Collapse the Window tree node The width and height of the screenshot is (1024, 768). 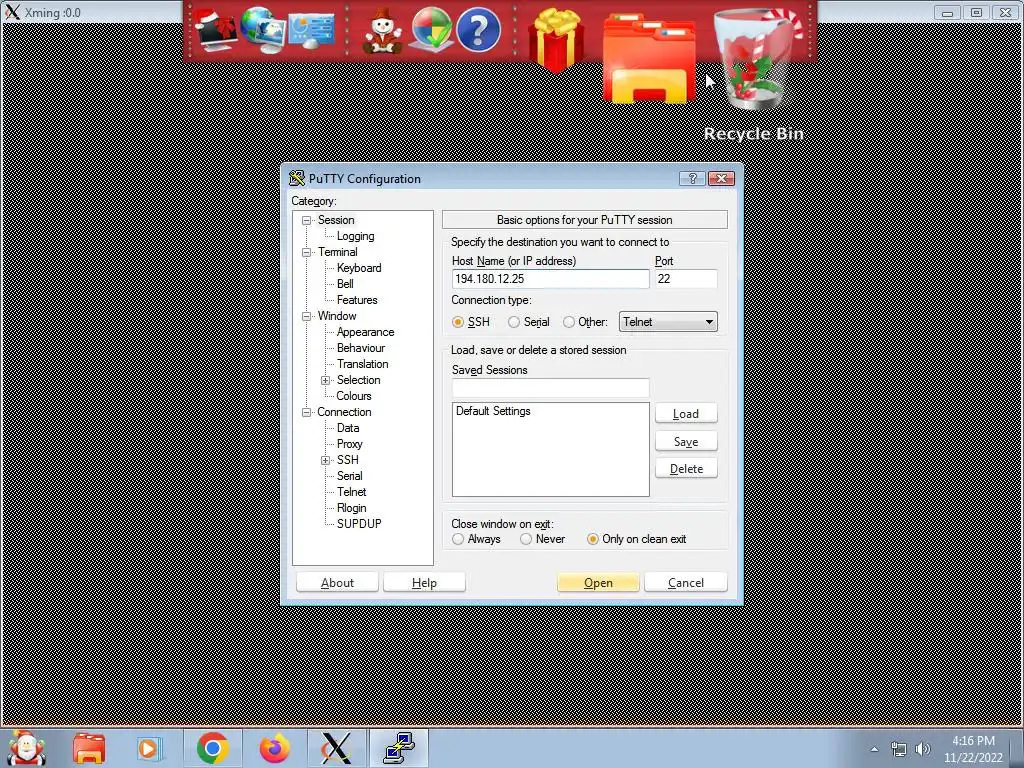click(306, 317)
